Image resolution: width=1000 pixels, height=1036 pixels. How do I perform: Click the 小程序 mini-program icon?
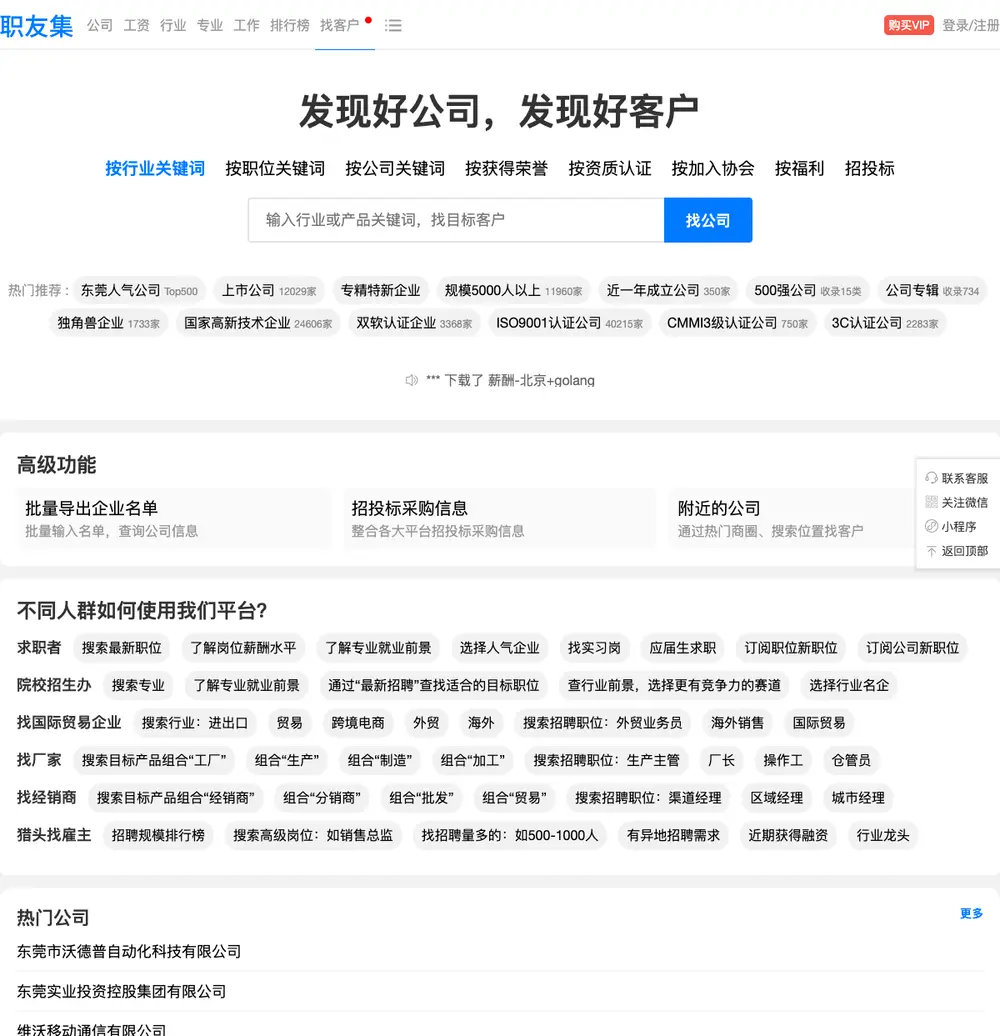pyautogui.click(x=931, y=527)
